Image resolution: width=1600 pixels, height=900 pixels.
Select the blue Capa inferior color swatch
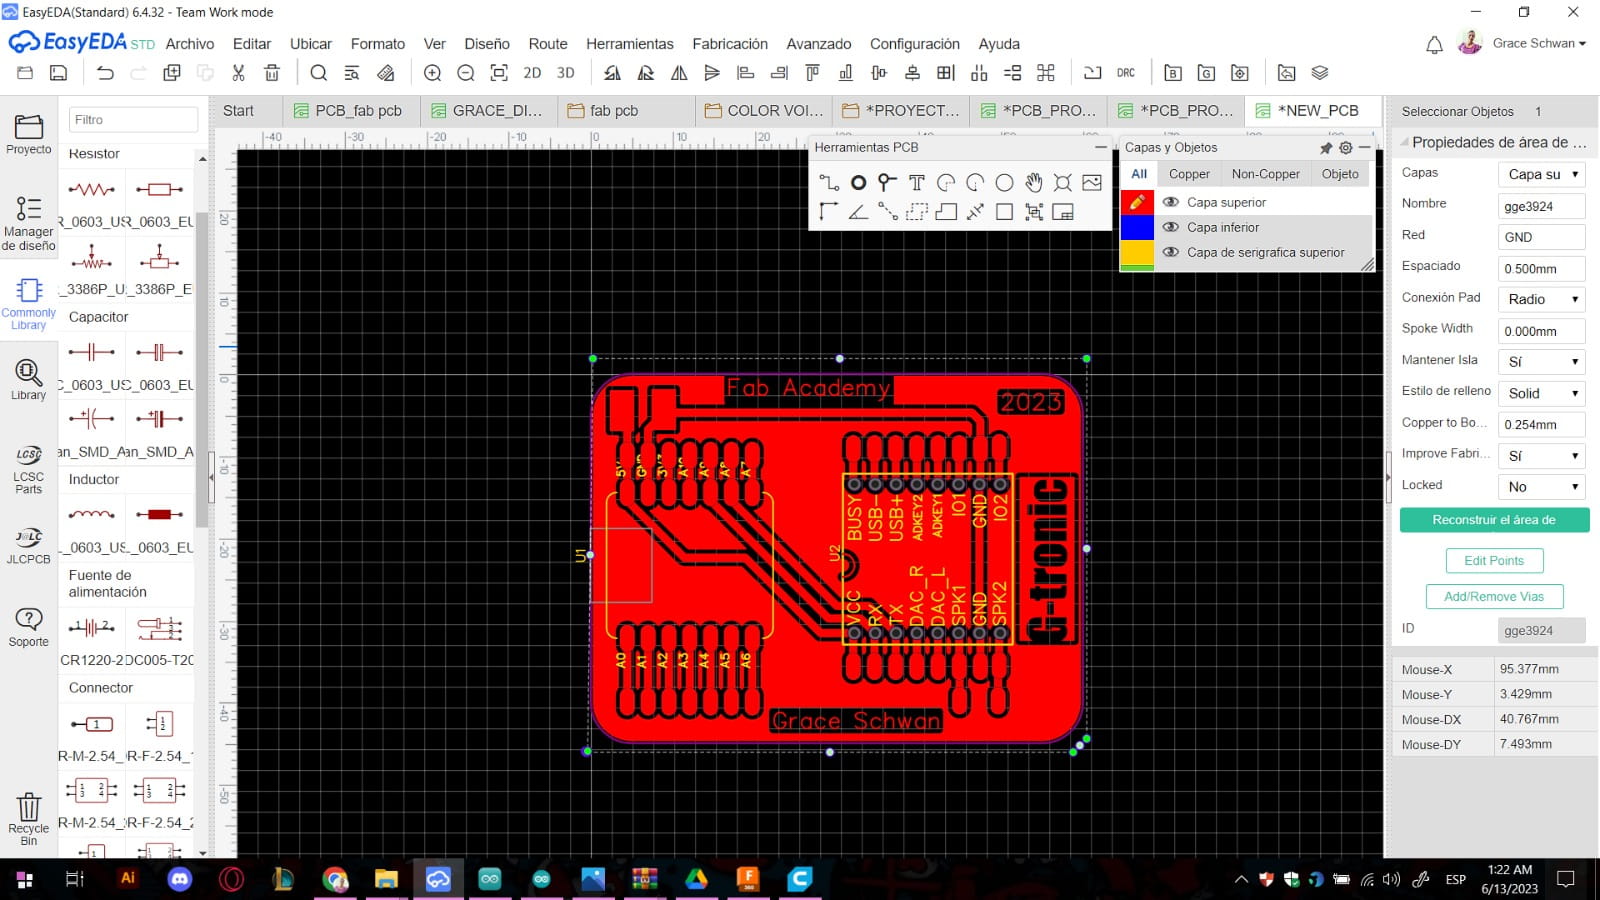pyautogui.click(x=1137, y=227)
